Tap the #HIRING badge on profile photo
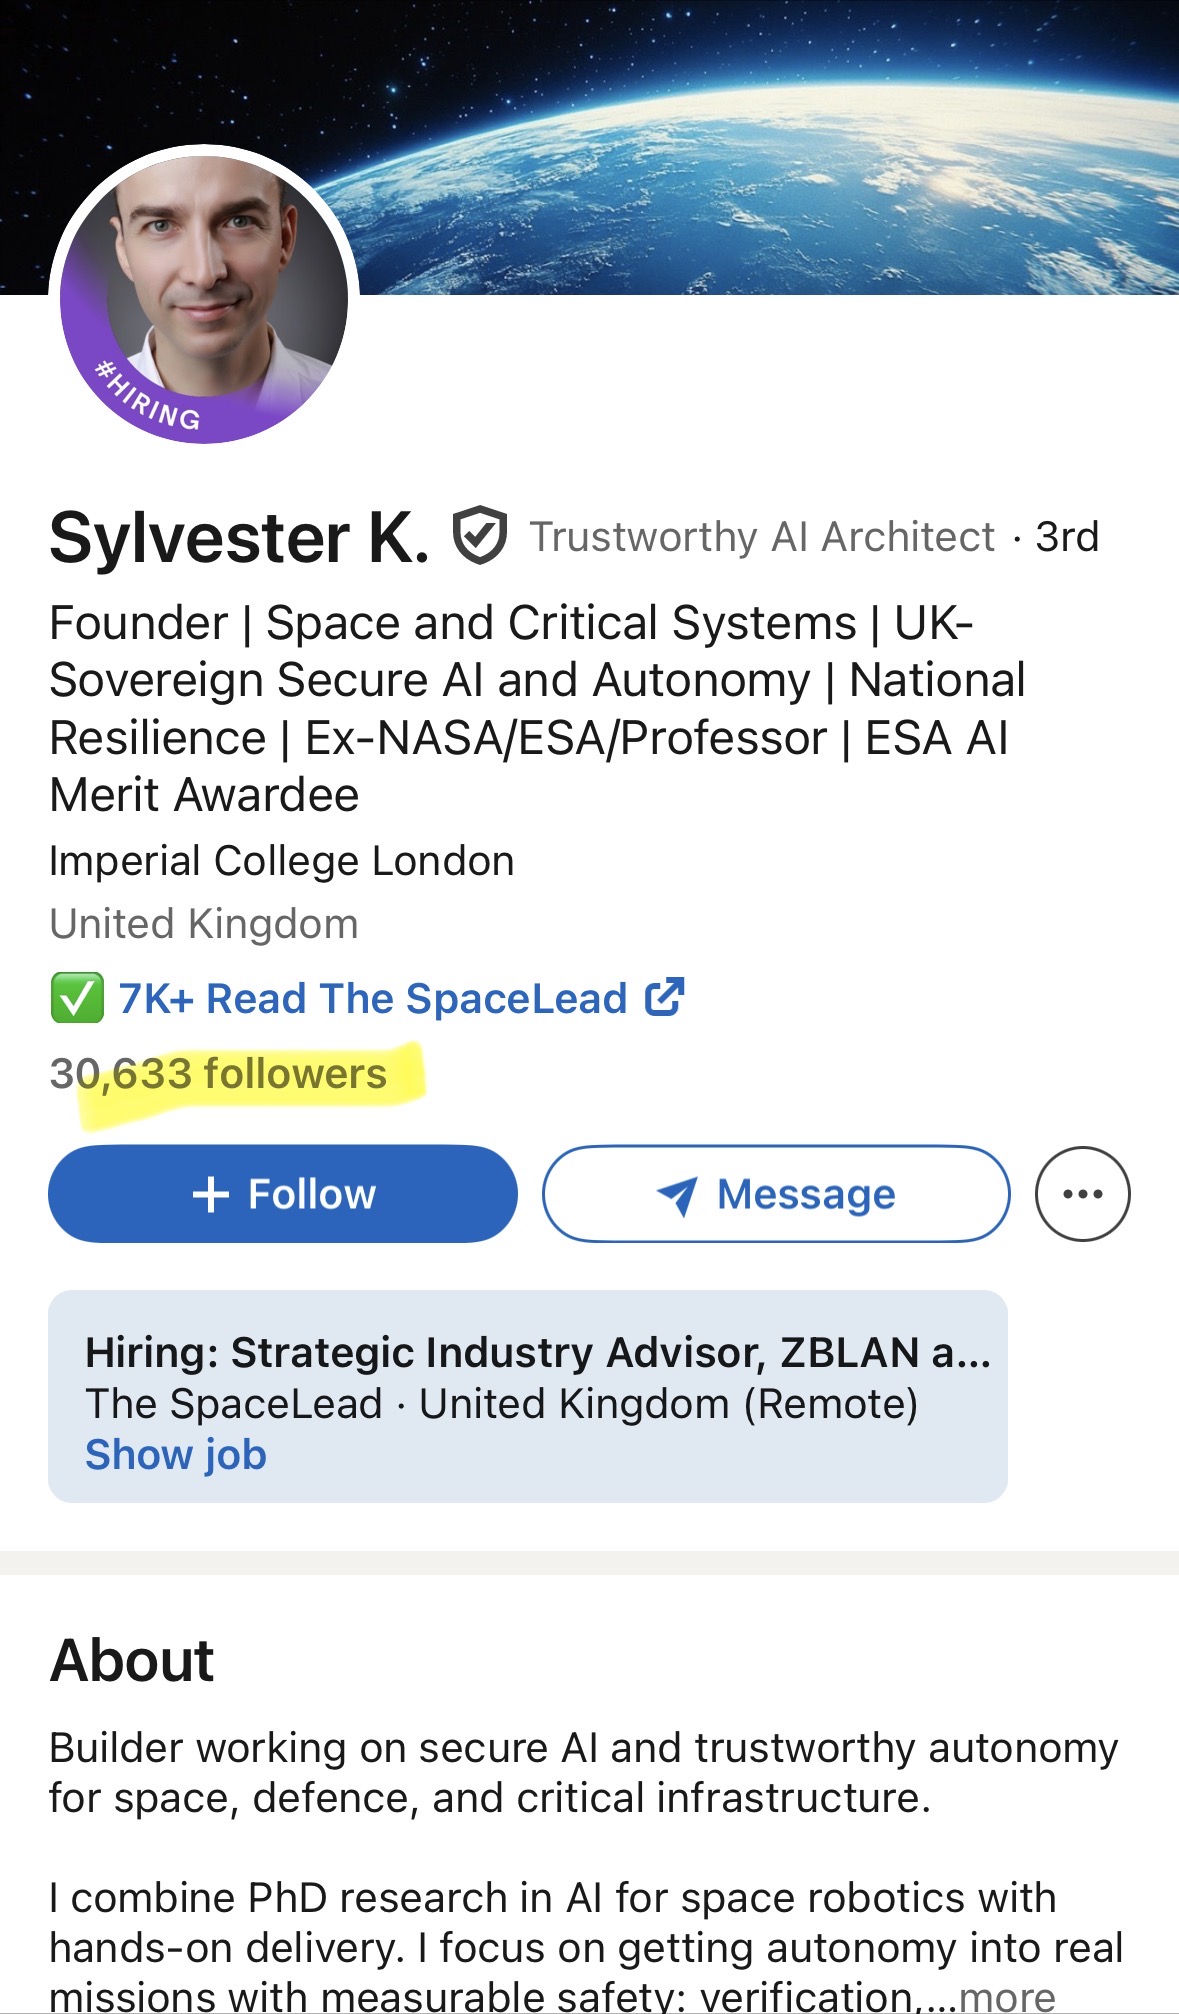 tap(148, 398)
